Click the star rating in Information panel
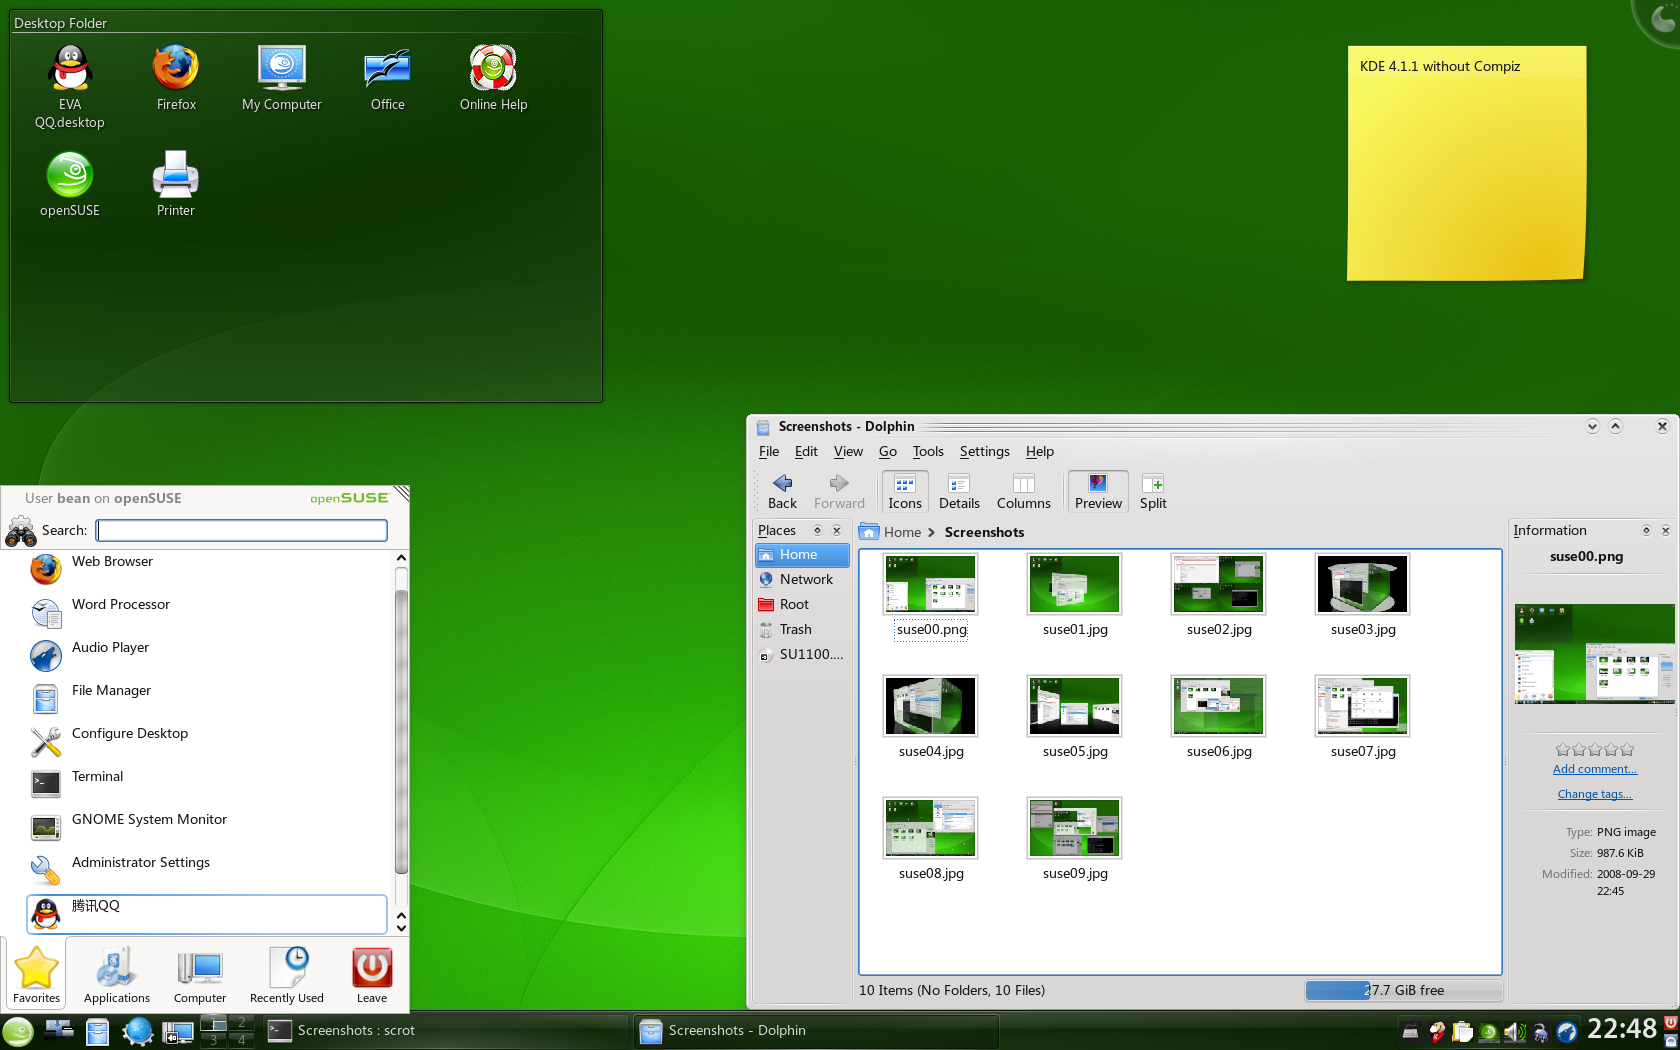The width and height of the screenshot is (1680, 1050). tap(1595, 749)
